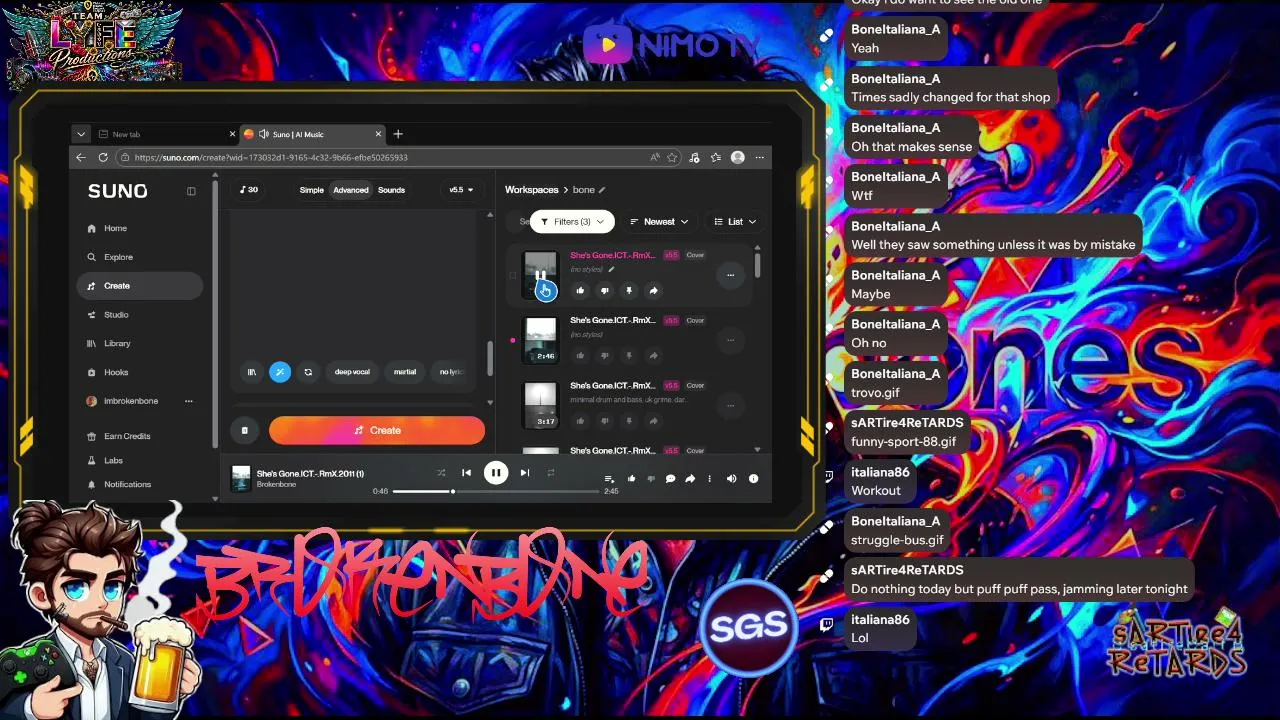Open the Newest sort dropdown
This screenshot has height=720, width=1280.
pos(659,222)
